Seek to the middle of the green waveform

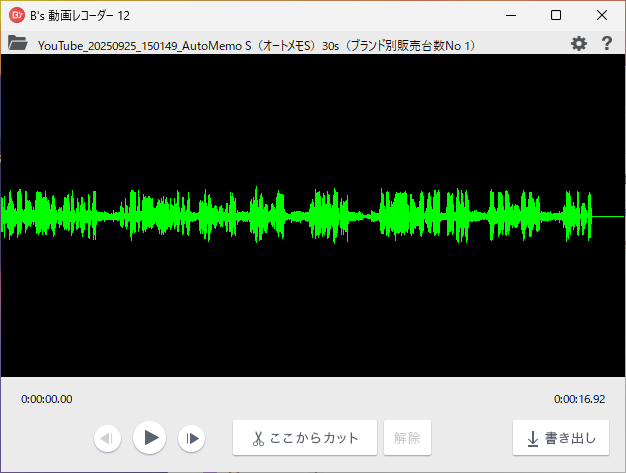[300, 215]
